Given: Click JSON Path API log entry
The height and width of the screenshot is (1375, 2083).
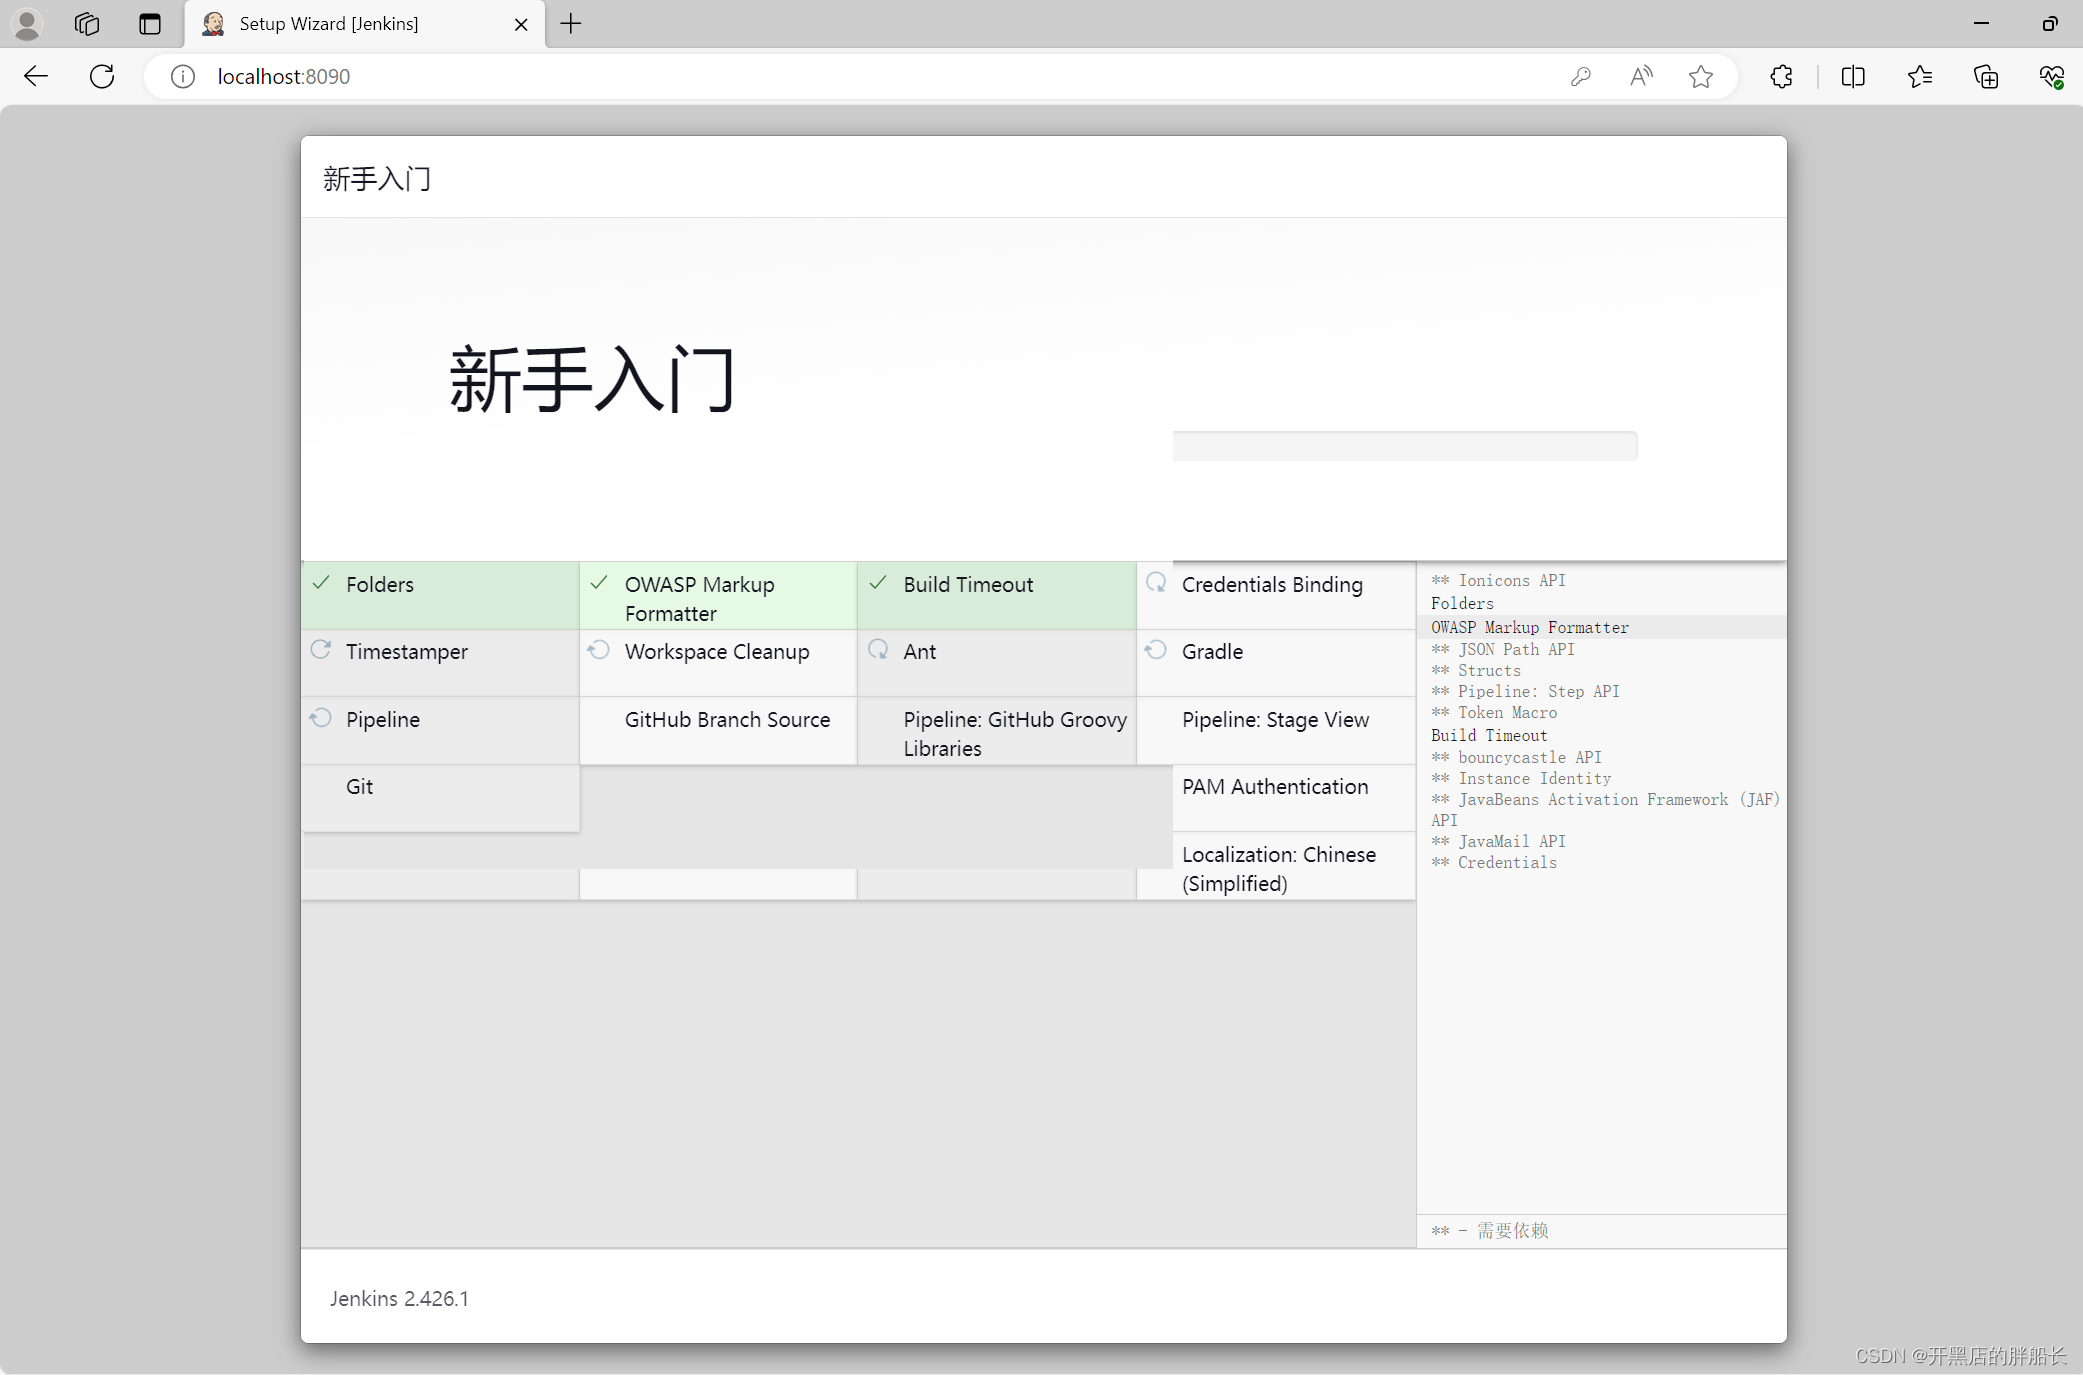Looking at the screenshot, I should (x=1503, y=649).
